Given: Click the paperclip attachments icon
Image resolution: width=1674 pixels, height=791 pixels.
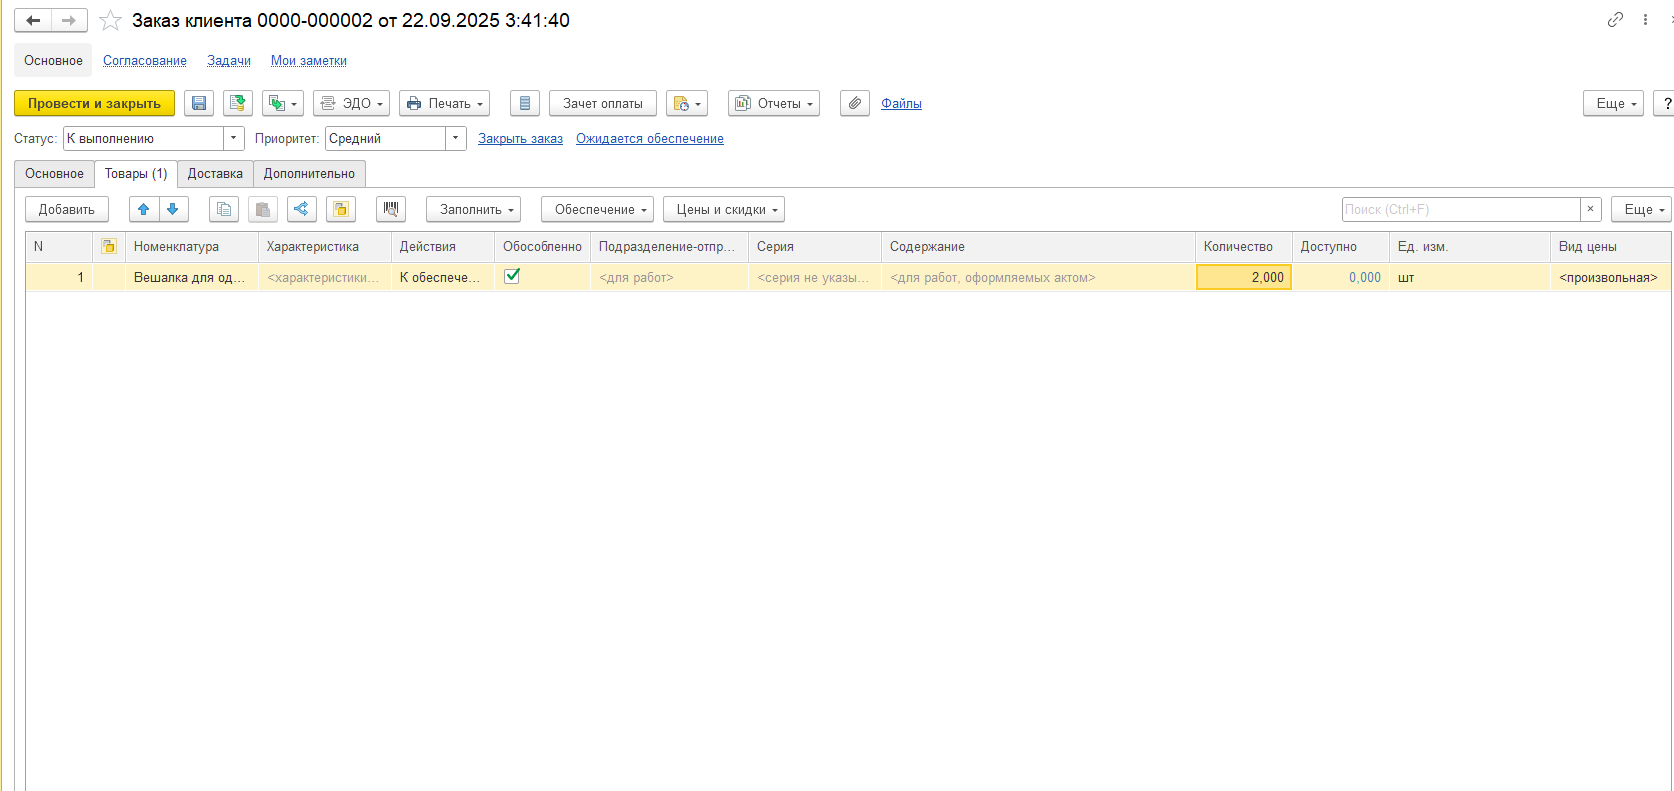Looking at the screenshot, I should click(x=854, y=104).
